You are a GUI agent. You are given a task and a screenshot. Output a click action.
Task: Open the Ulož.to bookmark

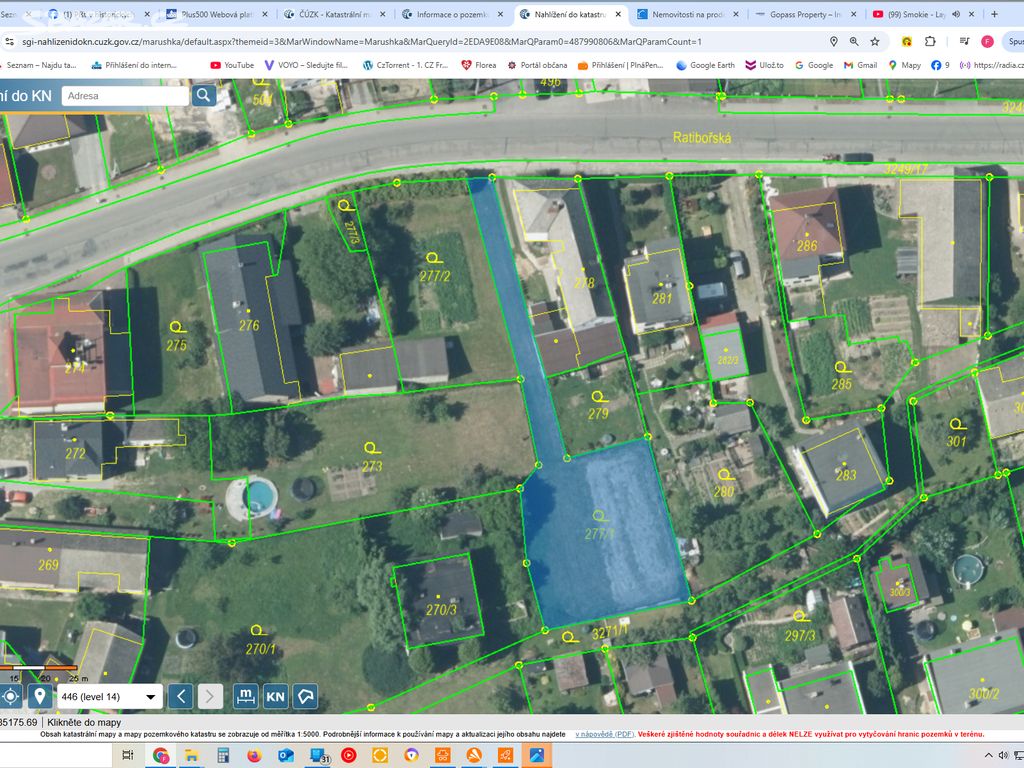coord(764,65)
